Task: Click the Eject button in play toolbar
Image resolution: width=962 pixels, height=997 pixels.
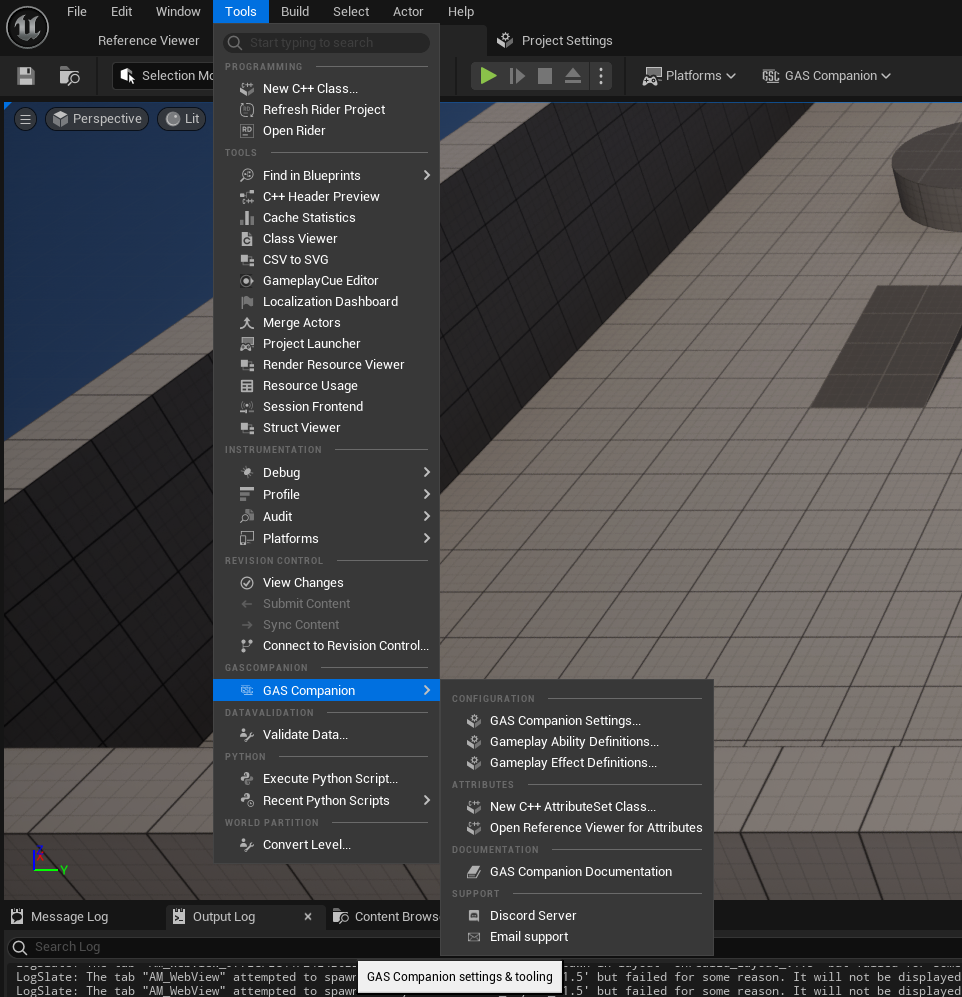Action: pos(573,76)
